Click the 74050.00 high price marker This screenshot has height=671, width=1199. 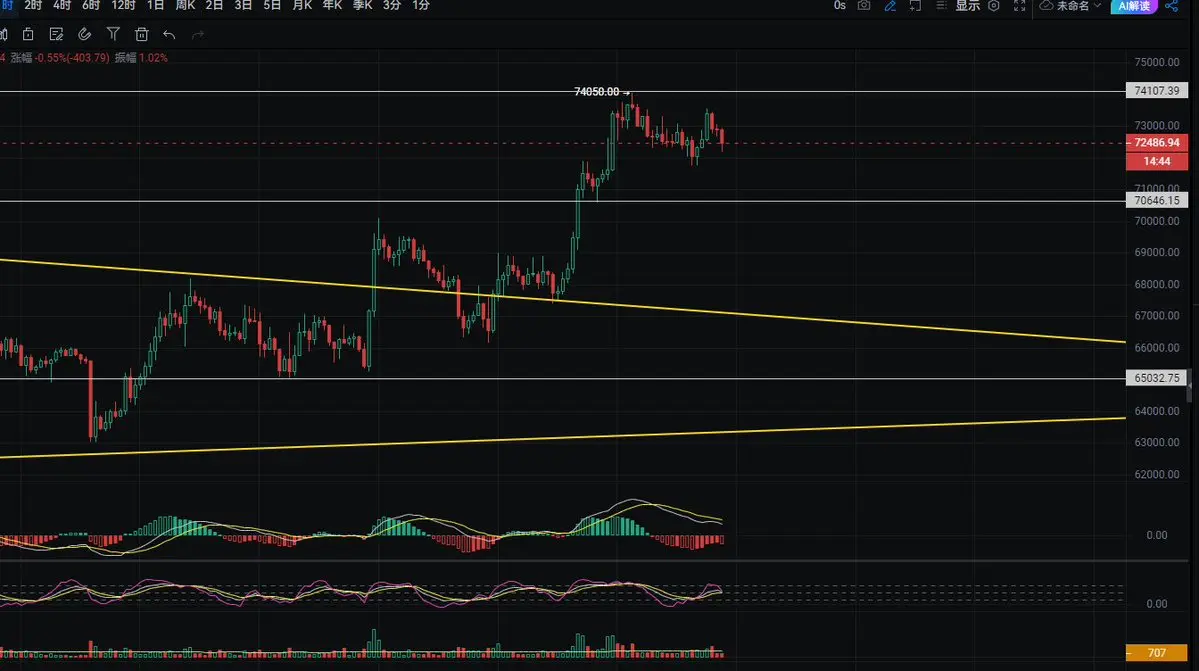tap(601, 92)
